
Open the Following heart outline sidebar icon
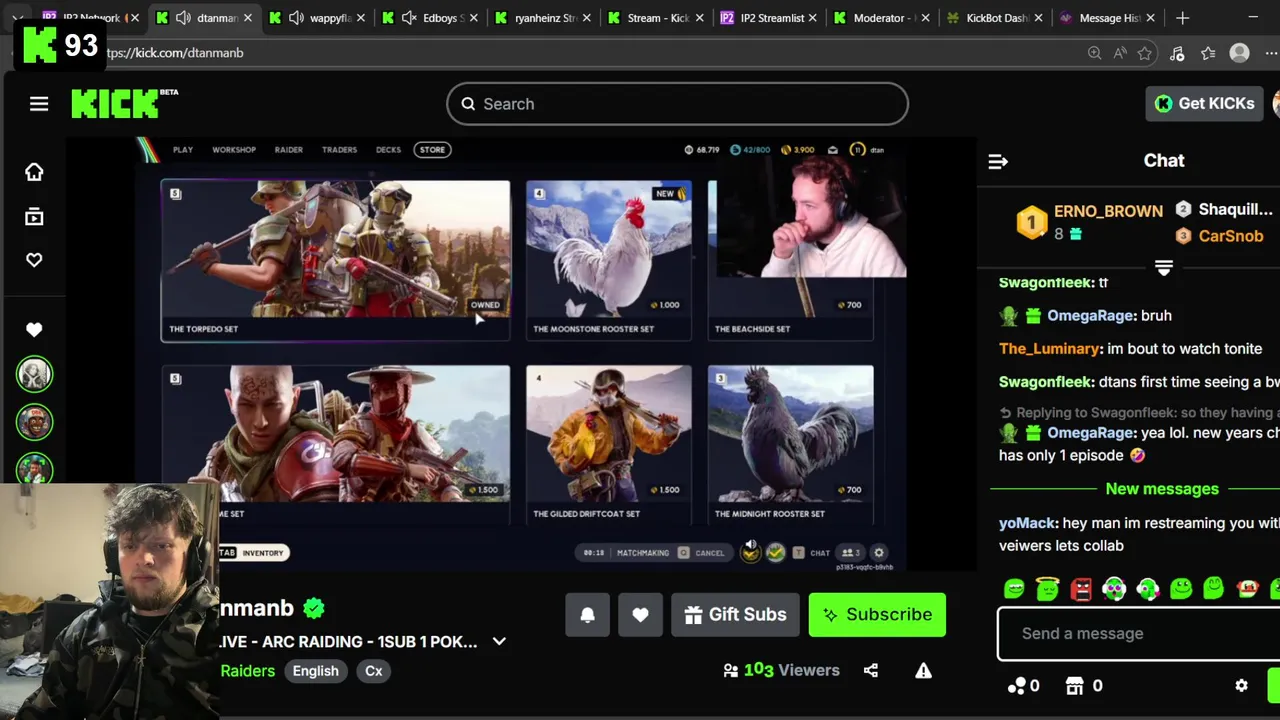[x=34, y=260]
